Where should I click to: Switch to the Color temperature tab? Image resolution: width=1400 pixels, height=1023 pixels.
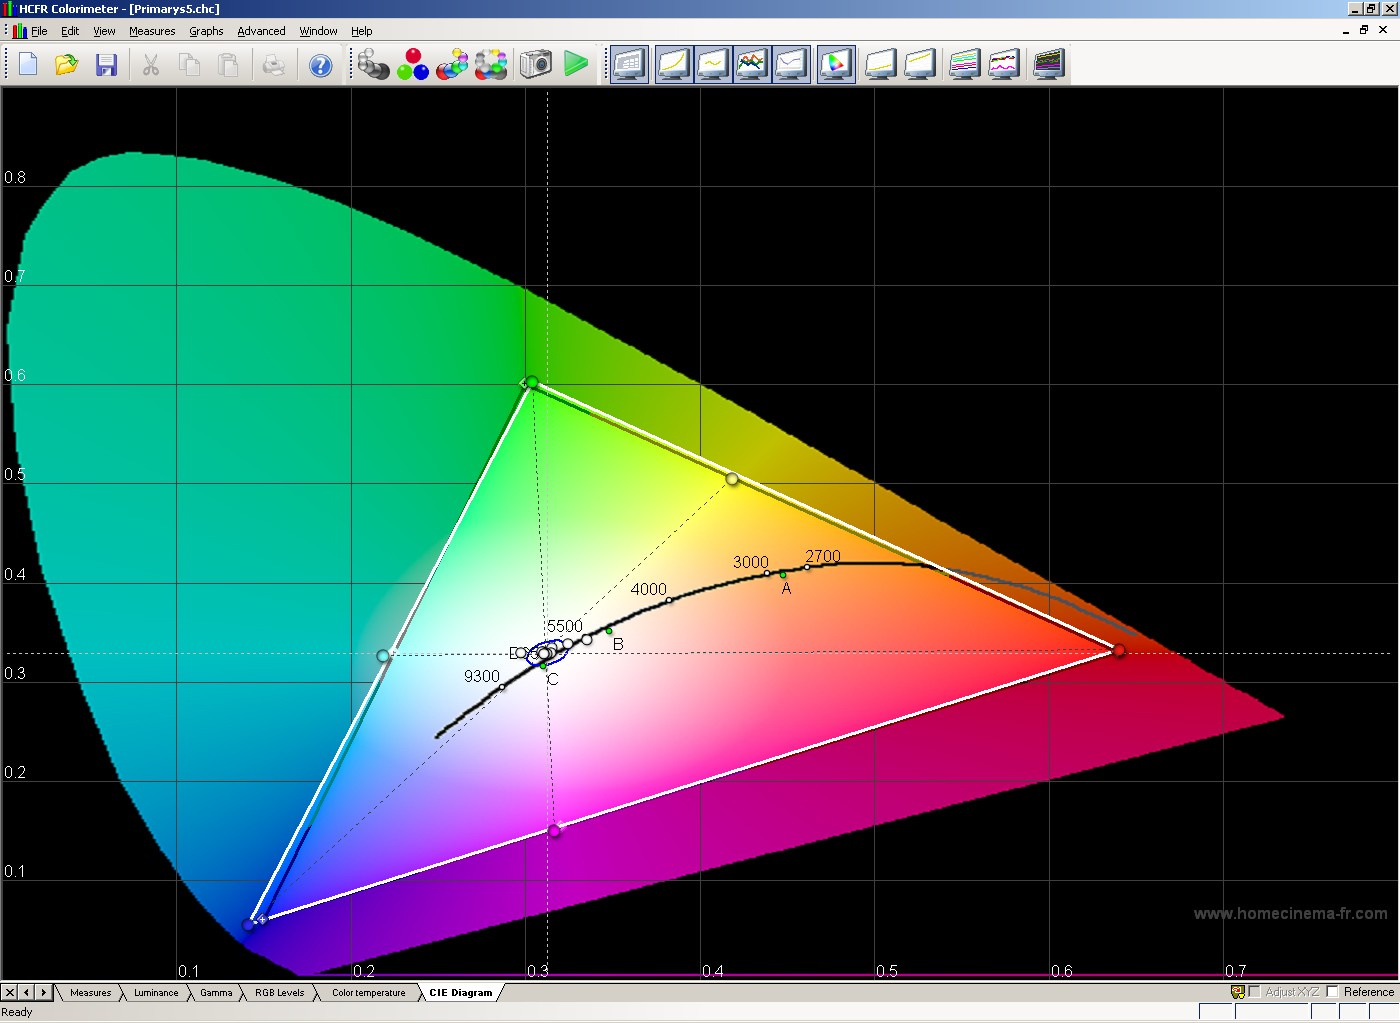coord(368,993)
